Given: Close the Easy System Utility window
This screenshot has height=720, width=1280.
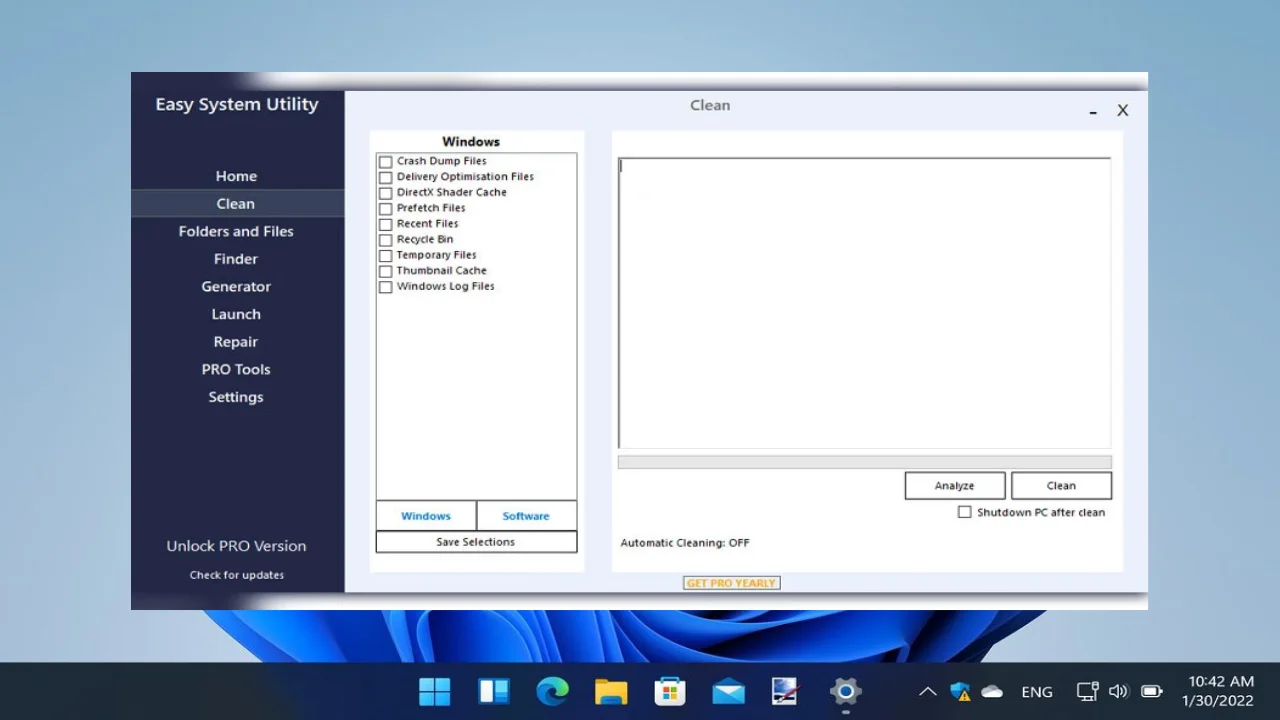Looking at the screenshot, I should point(1123,111).
